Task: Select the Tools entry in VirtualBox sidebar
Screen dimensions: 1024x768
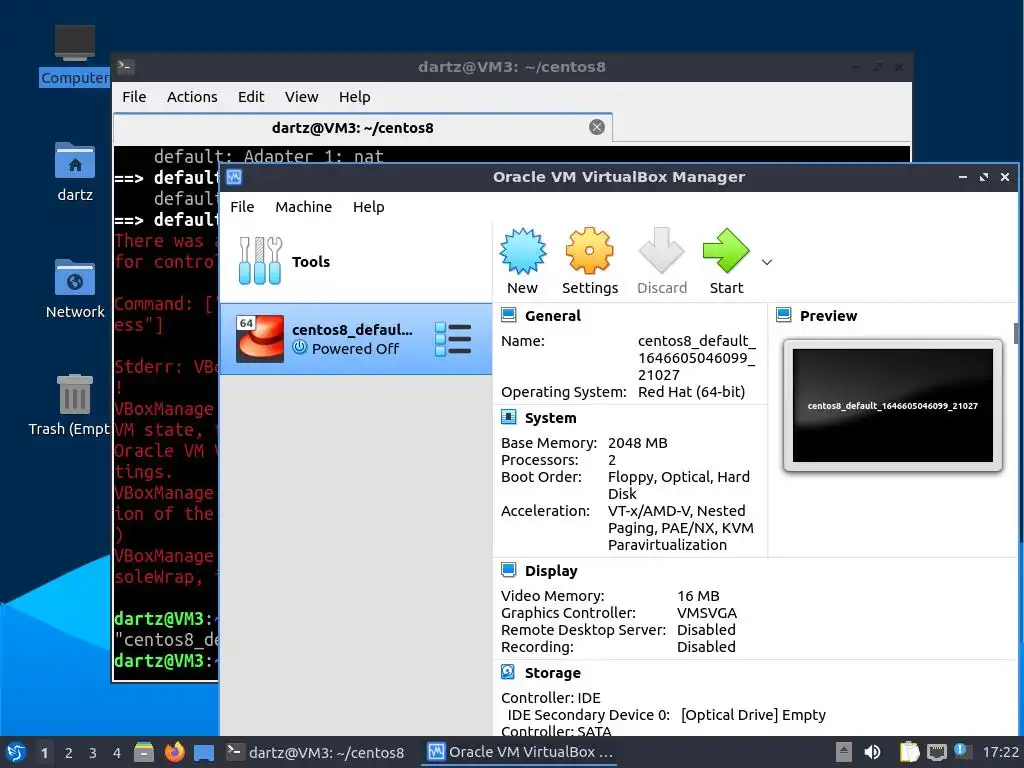Action: click(356, 261)
